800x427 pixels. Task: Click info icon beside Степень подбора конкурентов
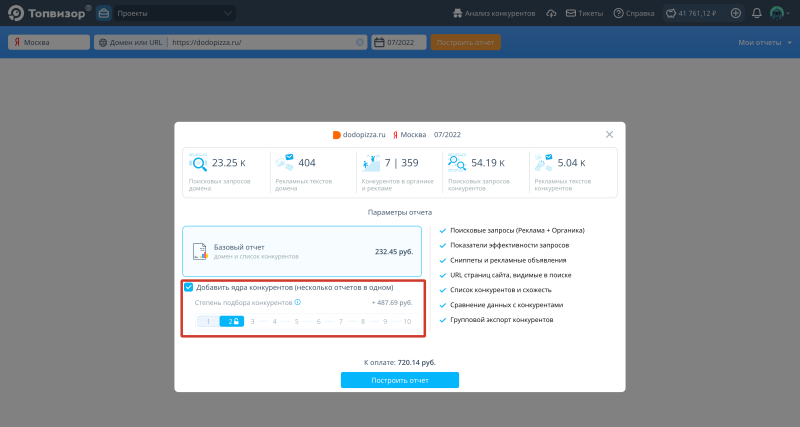click(298, 302)
